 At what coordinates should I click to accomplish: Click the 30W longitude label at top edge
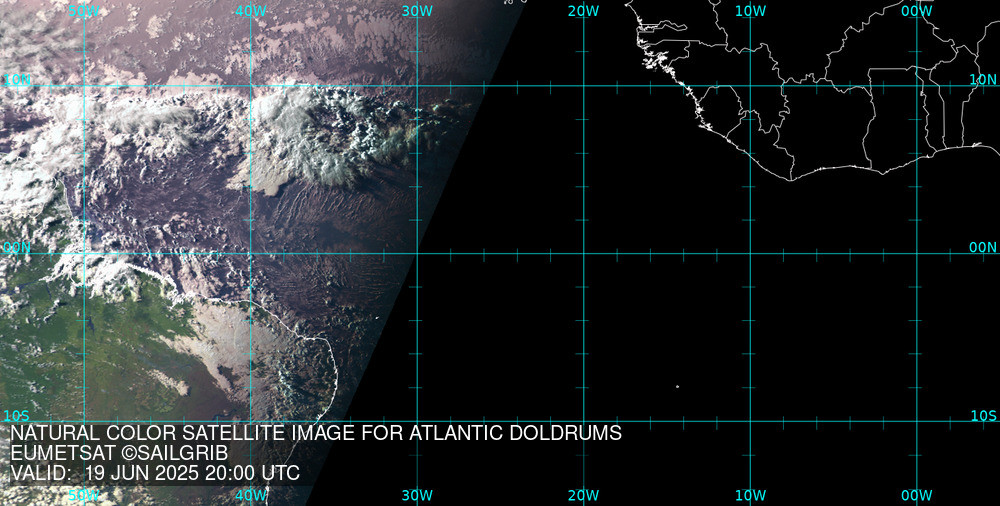[418, 11]
